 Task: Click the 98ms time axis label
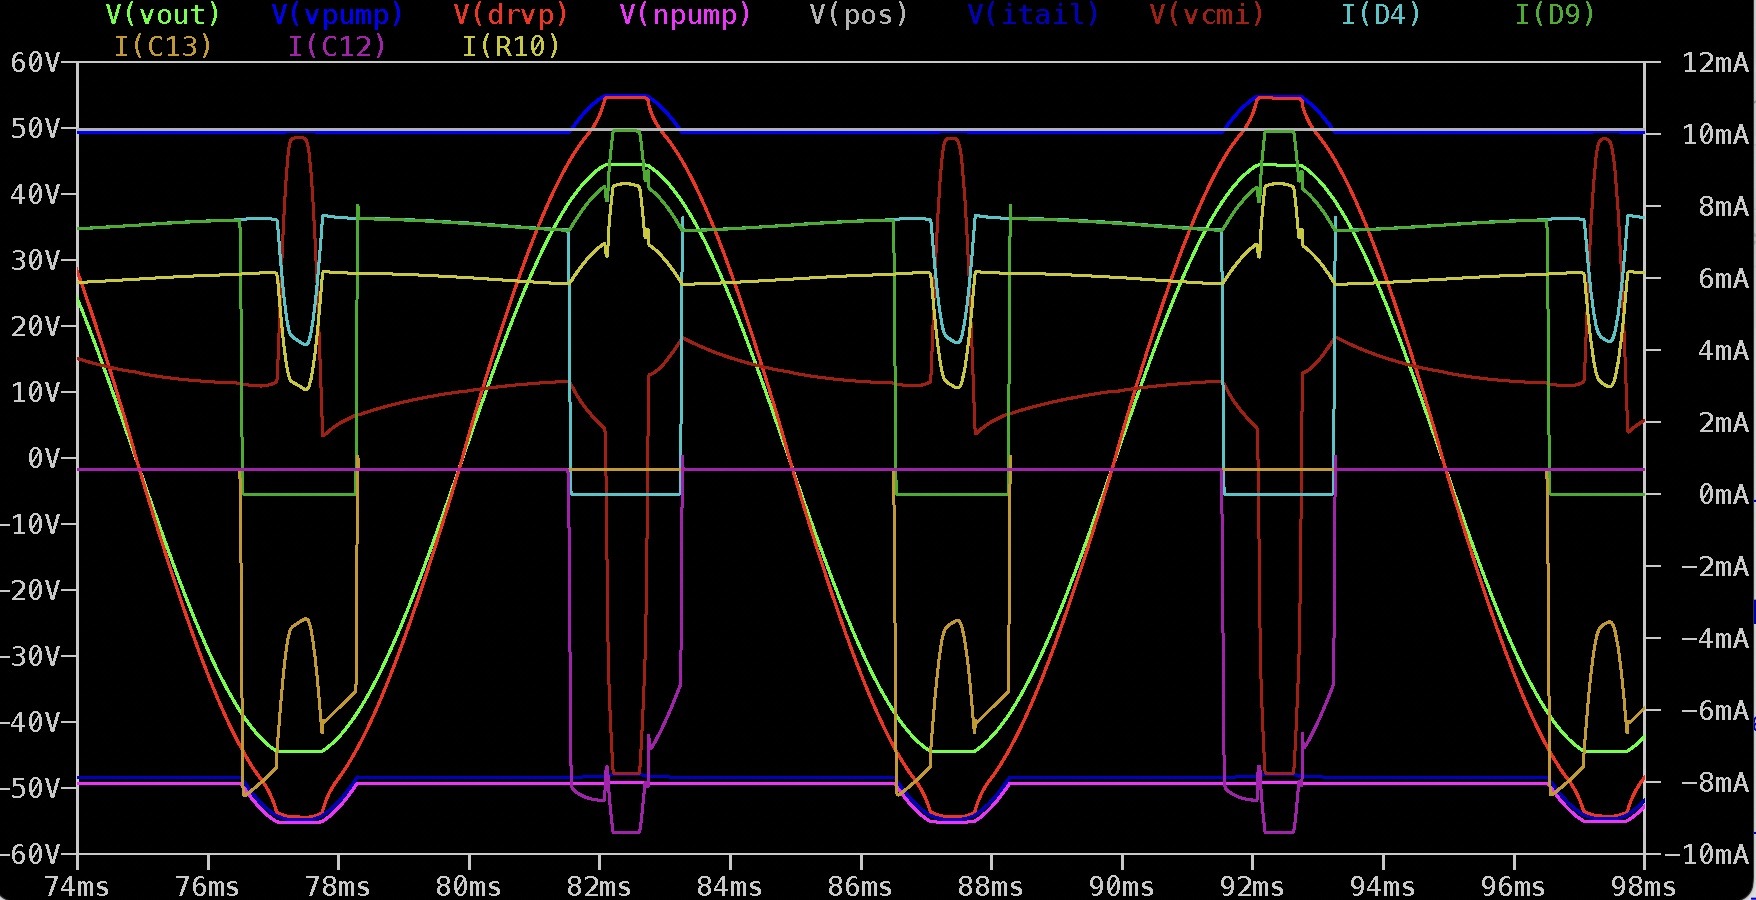[x=1643, y=887]
